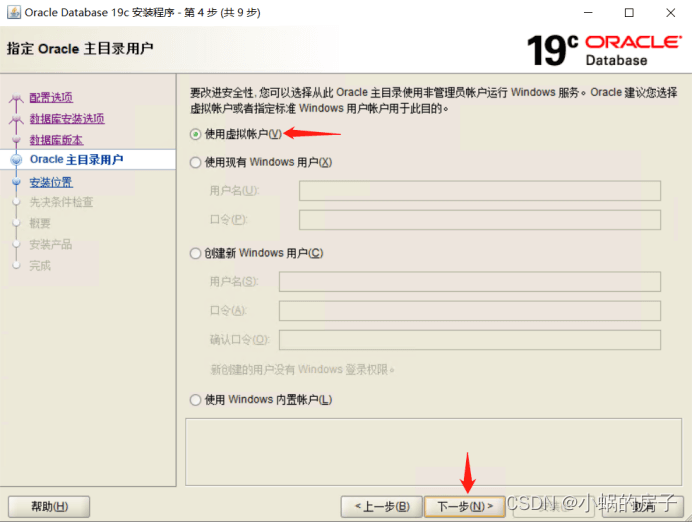
Task: Choose 使用现有 Windows 用户(X) option
Action: [196, 163]
